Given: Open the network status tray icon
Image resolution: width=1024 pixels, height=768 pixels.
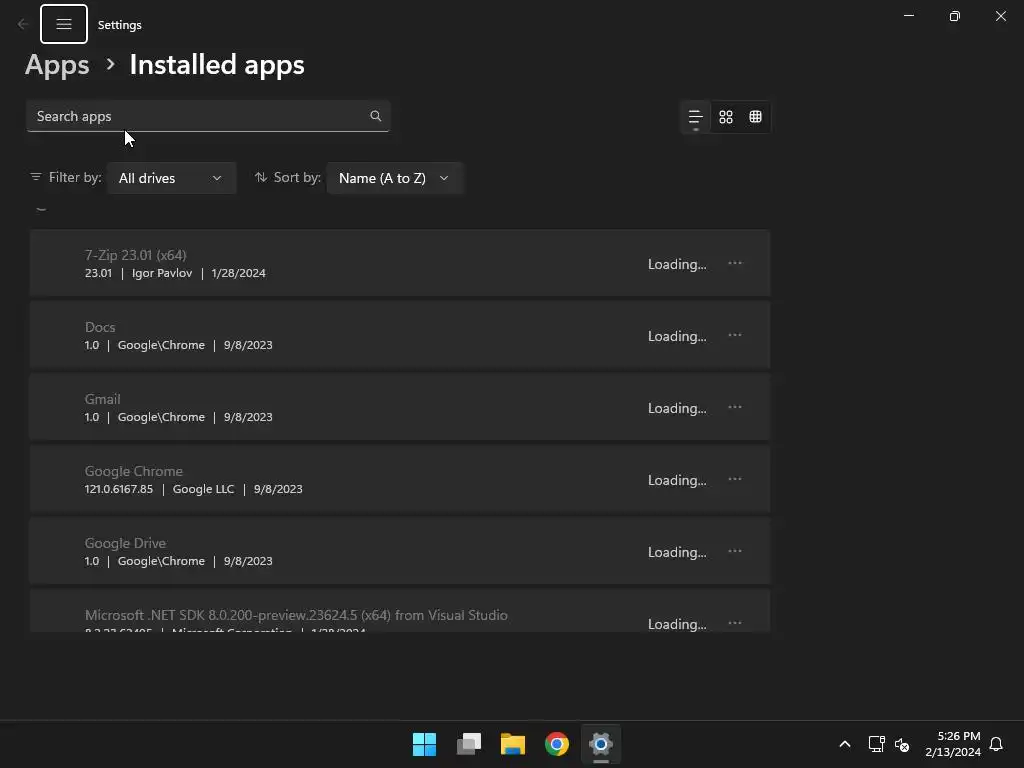Looking at the screenshot, I should point(876,744).
